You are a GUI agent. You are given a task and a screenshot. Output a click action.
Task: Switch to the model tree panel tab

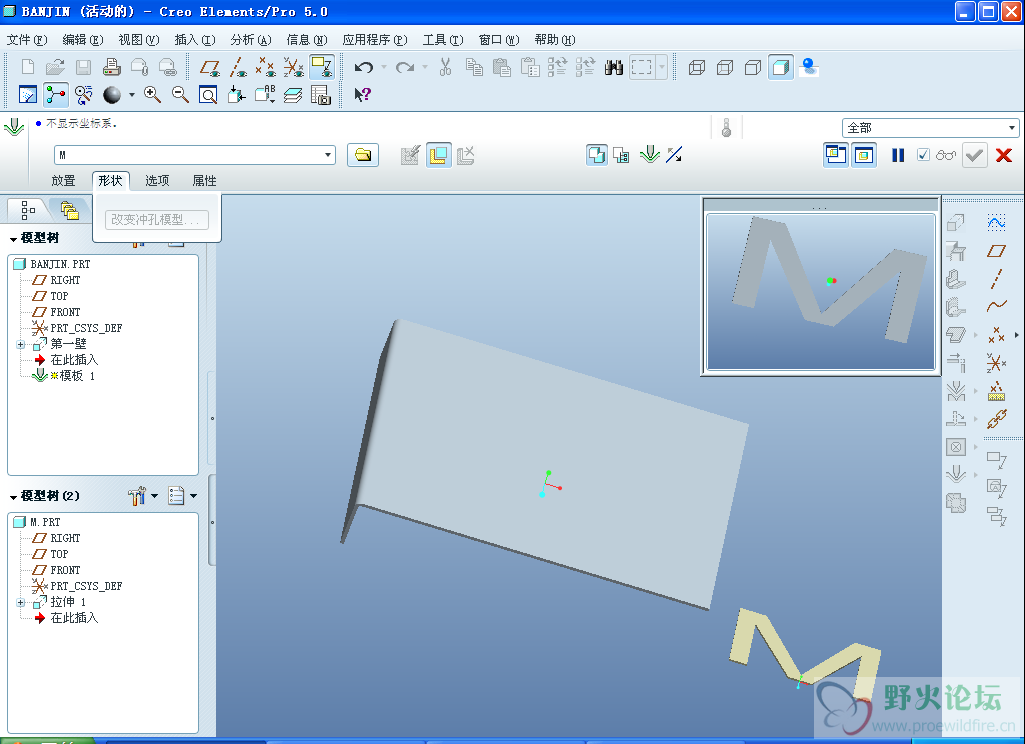click(x=27, y=210)
